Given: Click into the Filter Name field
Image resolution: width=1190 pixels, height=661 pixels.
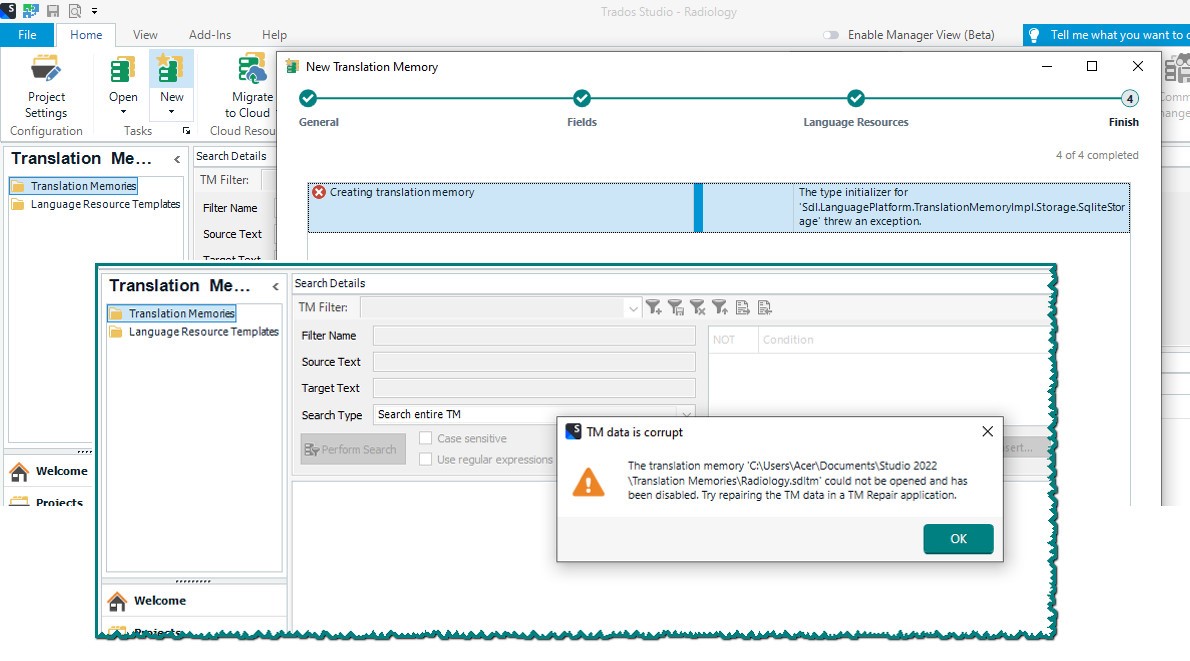Looking at the screenshot, I should coord(534,336).
